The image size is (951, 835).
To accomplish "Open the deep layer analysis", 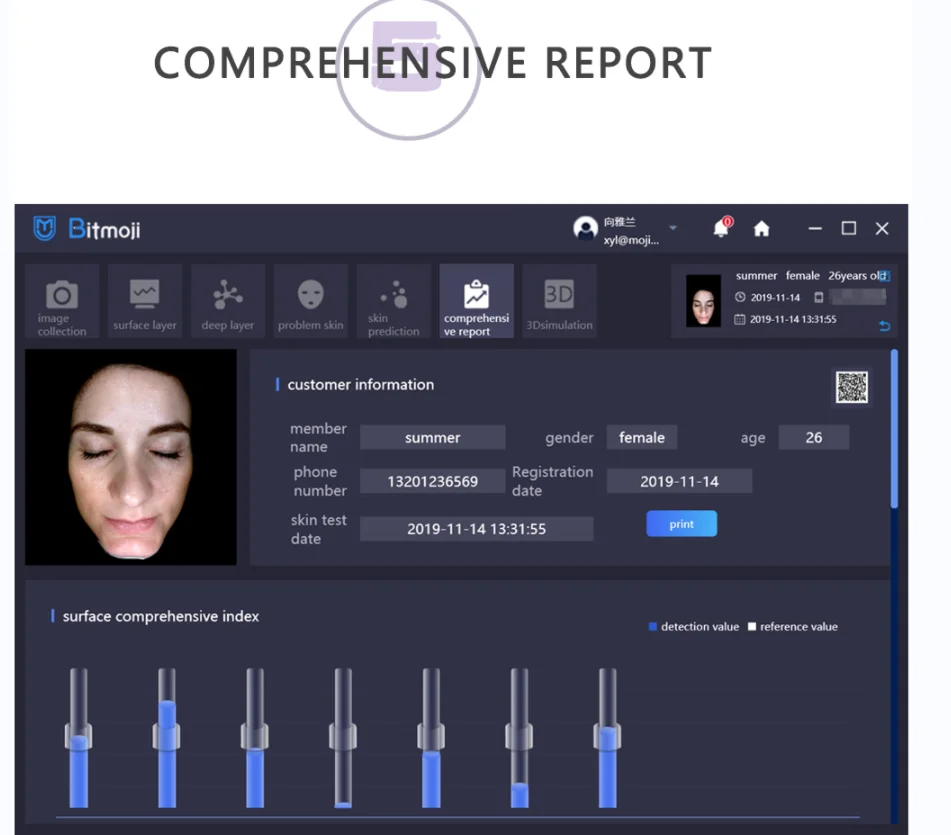I will coord(228,302).
